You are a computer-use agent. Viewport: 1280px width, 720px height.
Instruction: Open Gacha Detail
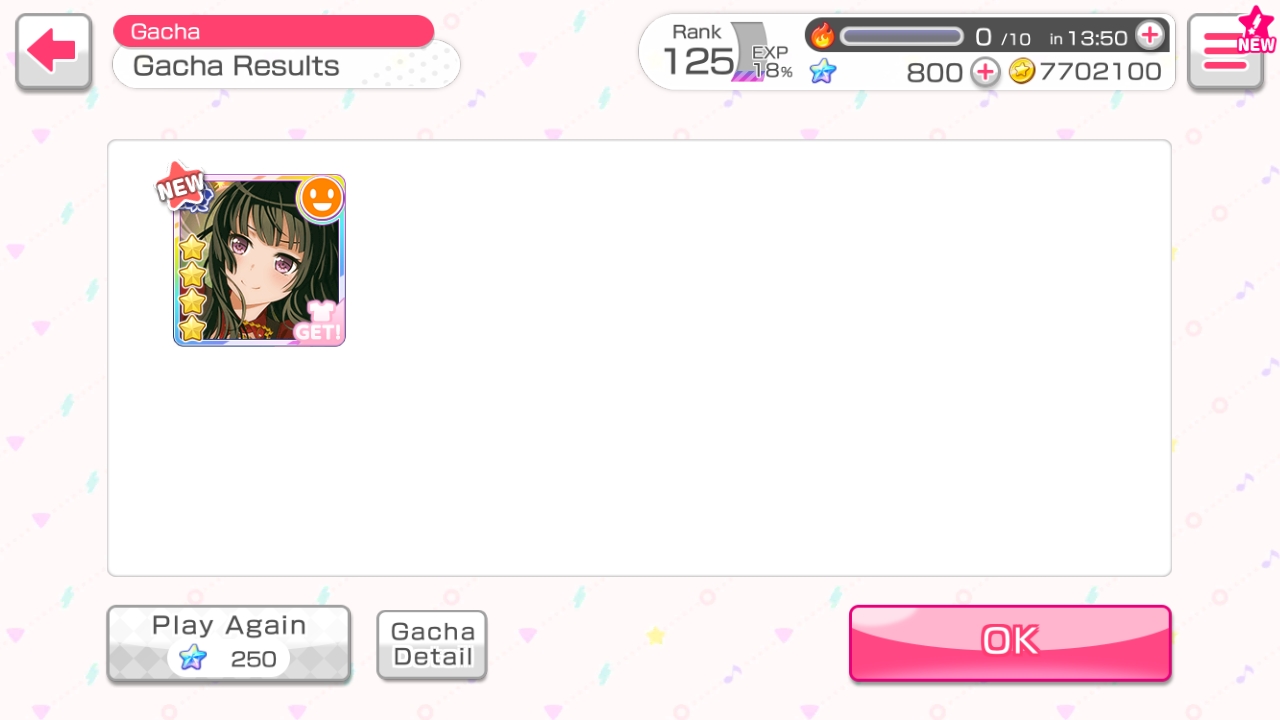click(432, 645)
